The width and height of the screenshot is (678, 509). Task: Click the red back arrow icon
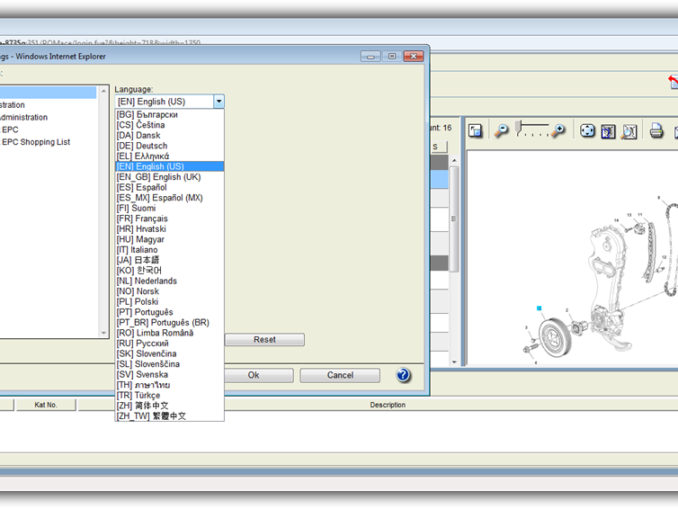tap(673, 82)
